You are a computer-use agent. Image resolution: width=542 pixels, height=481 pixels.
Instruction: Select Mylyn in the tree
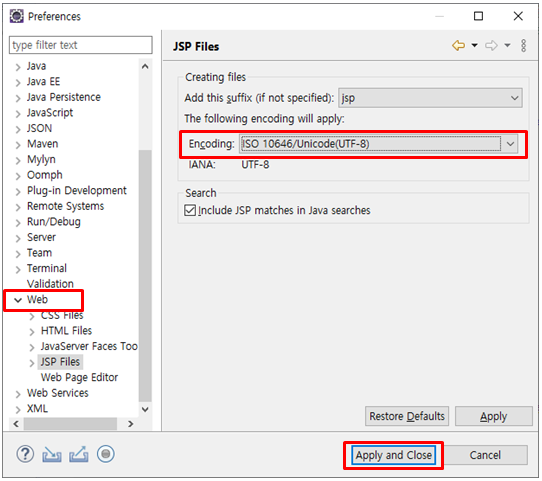pos(41,159)
